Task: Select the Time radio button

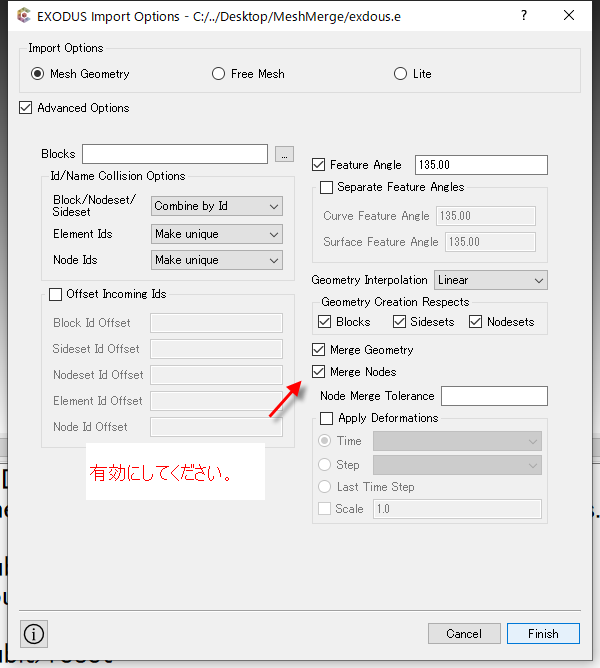Action: 325,441
